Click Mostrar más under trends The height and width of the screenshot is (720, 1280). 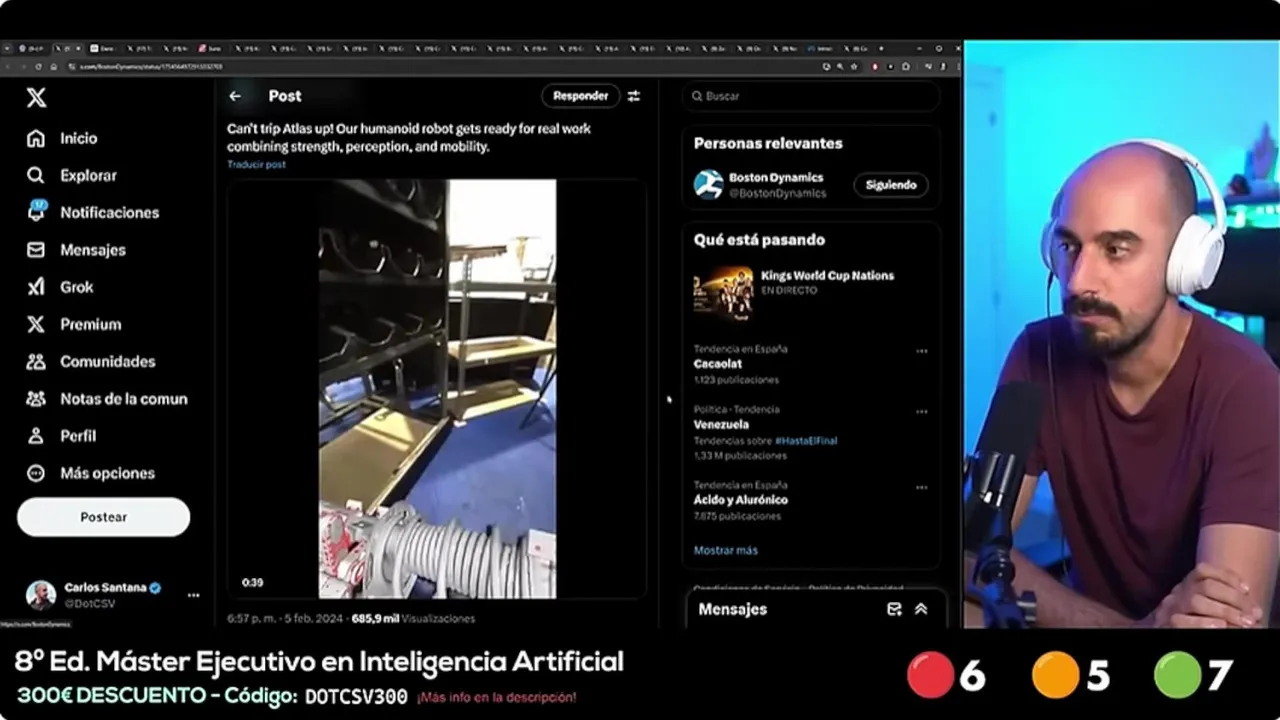[x=725, y=550]
